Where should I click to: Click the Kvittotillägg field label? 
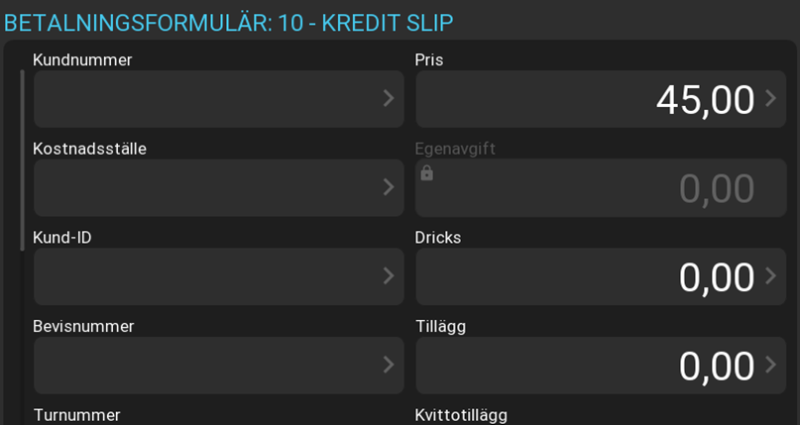(x=460, y=415)
